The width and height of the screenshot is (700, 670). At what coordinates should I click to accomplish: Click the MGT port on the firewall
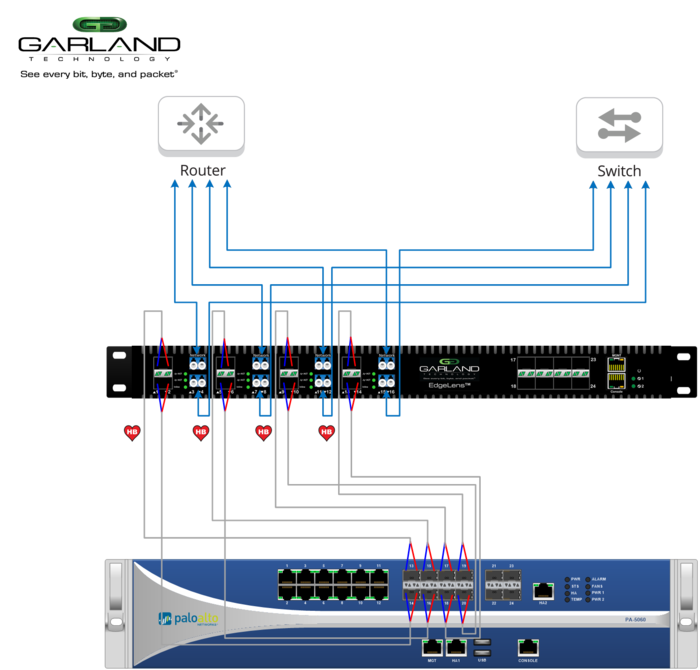click(x=433, y=648)
